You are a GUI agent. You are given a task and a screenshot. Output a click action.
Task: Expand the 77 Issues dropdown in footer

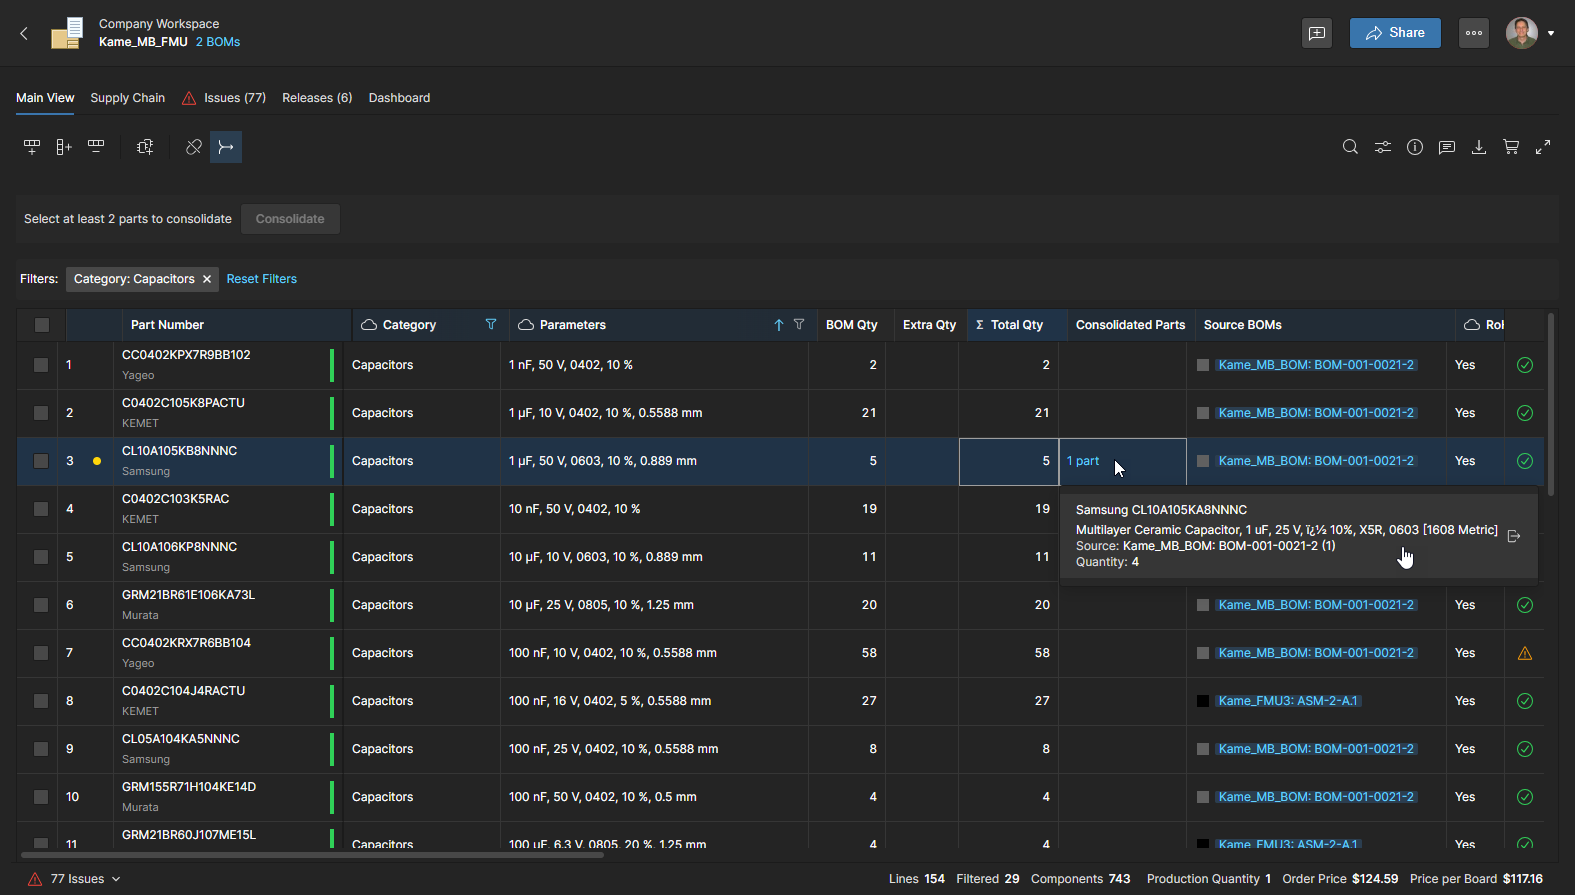[116, 879]
